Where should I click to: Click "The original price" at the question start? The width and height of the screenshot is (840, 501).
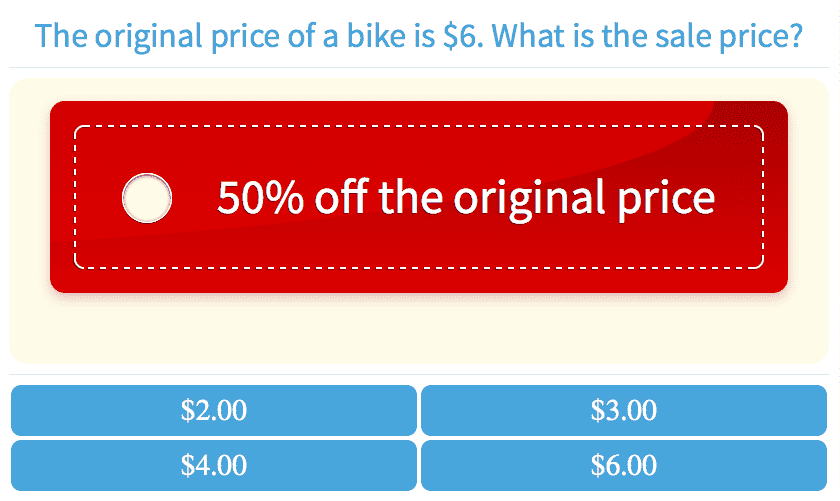point(120,37)
